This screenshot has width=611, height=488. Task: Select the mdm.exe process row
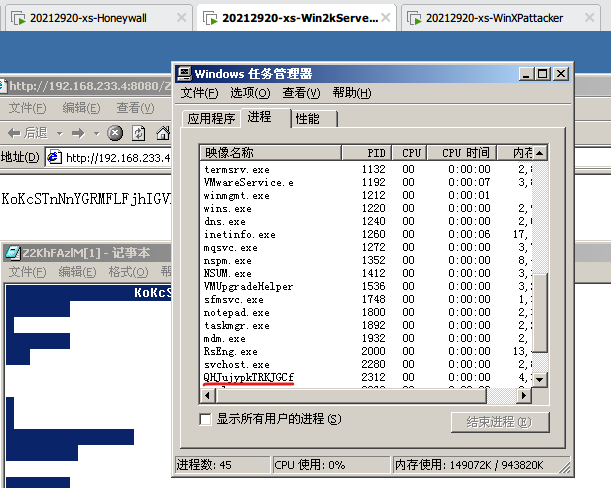(x=366, y=338)
